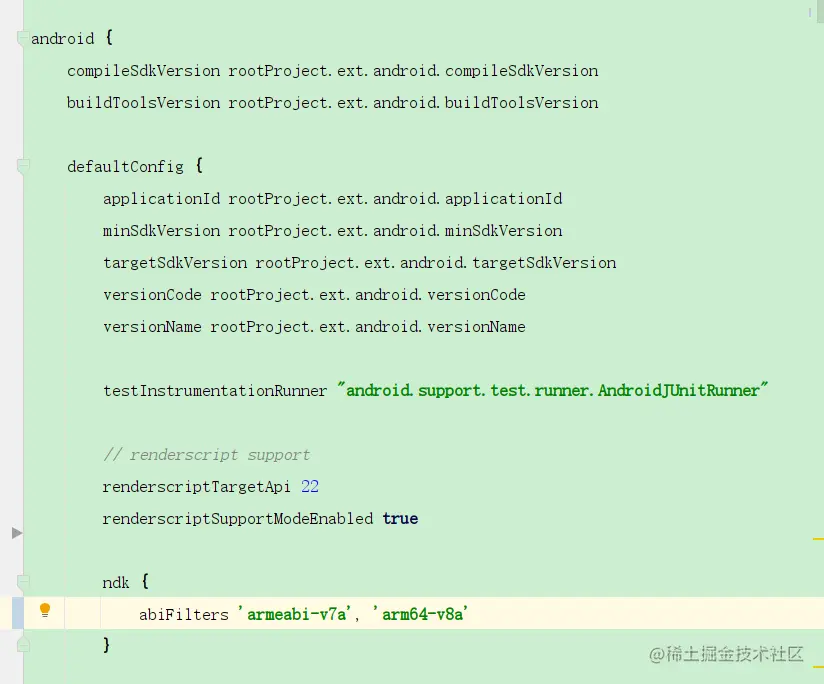The height and width of the screenshot is (684, 824).
Task: Click the AndroidJUnitRunner string literal
Action: (x=552, y=390)
